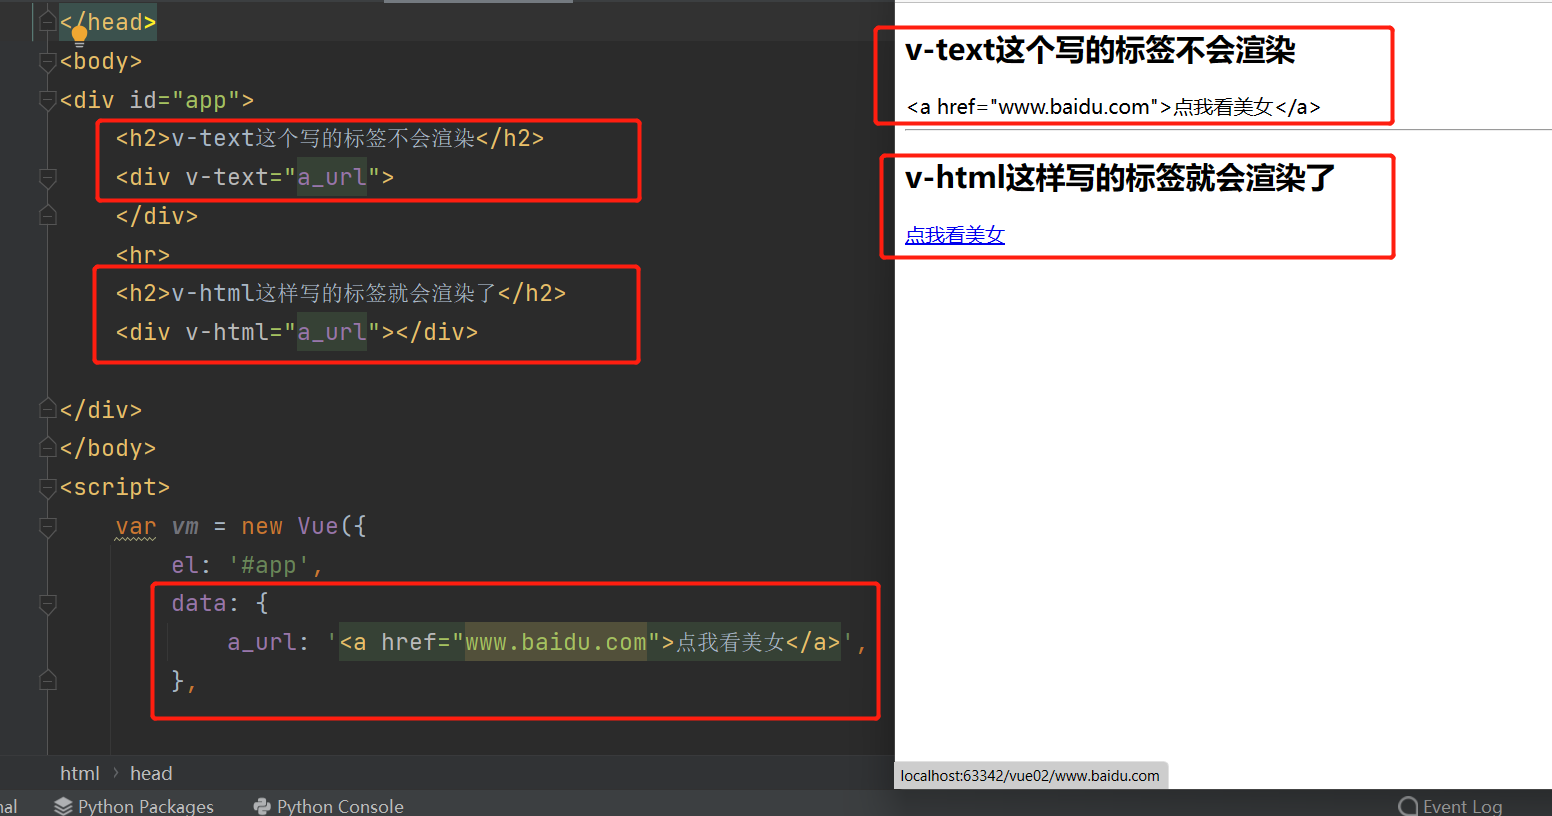This screenshot has height=816, width=1552.
Task: Click the a_url: data property line
Action: pyautogui.click(x=546, y=642)
